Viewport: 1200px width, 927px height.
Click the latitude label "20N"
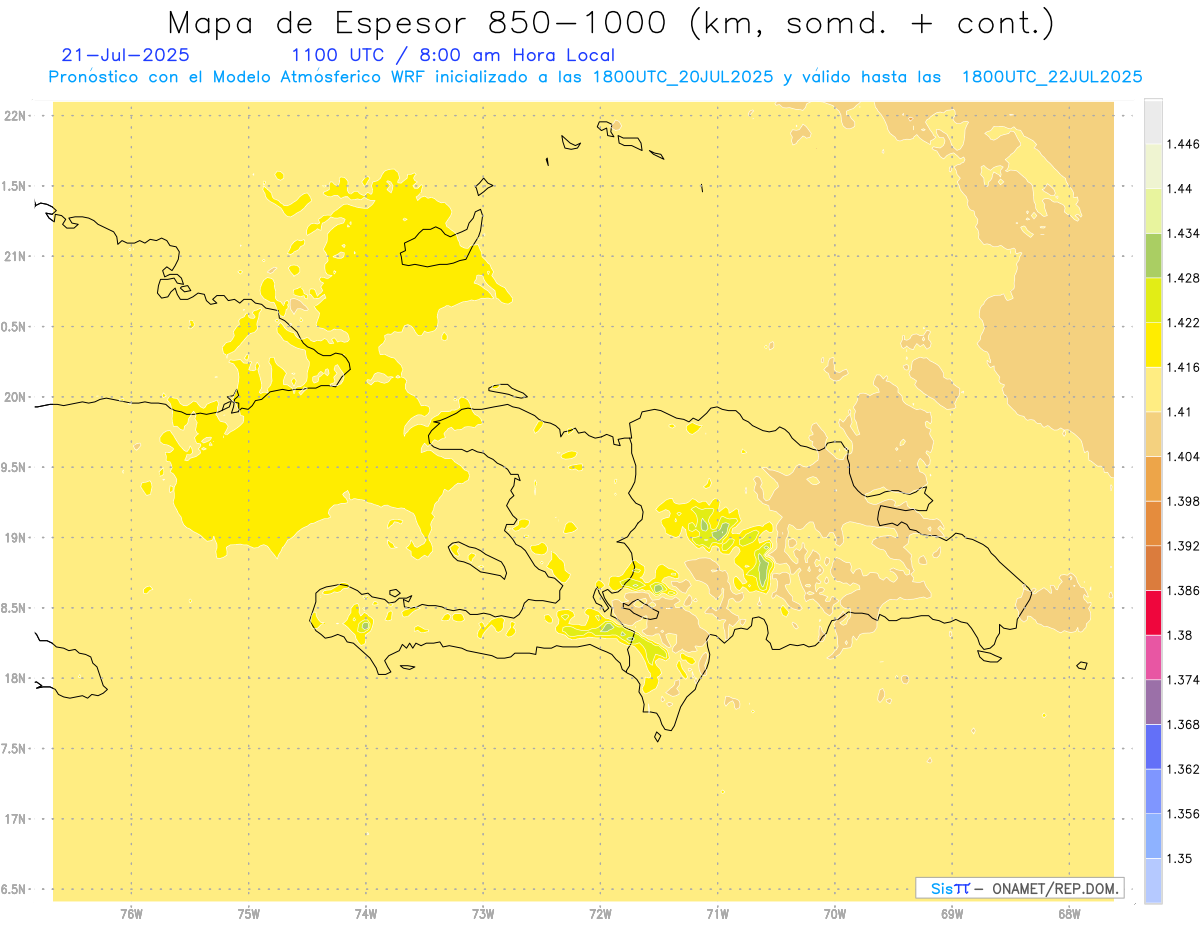(16, 397)
